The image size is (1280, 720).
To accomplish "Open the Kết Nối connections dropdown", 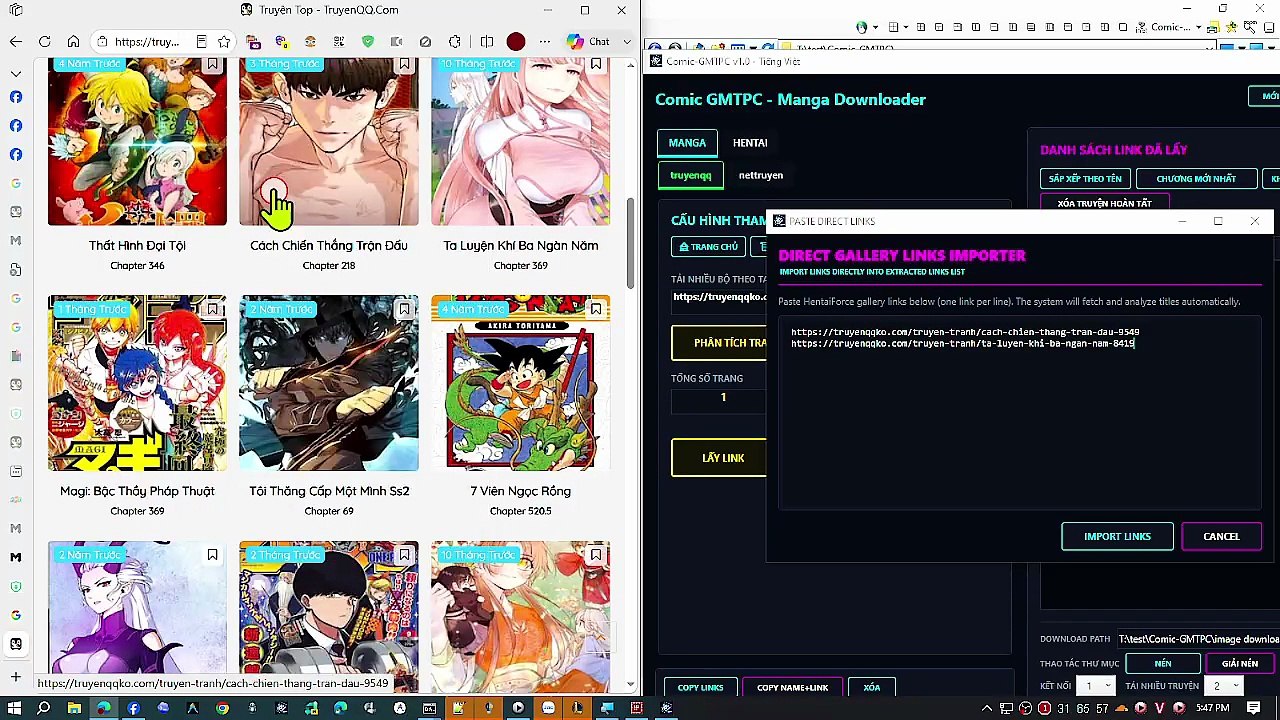I will coord(1097,686).
